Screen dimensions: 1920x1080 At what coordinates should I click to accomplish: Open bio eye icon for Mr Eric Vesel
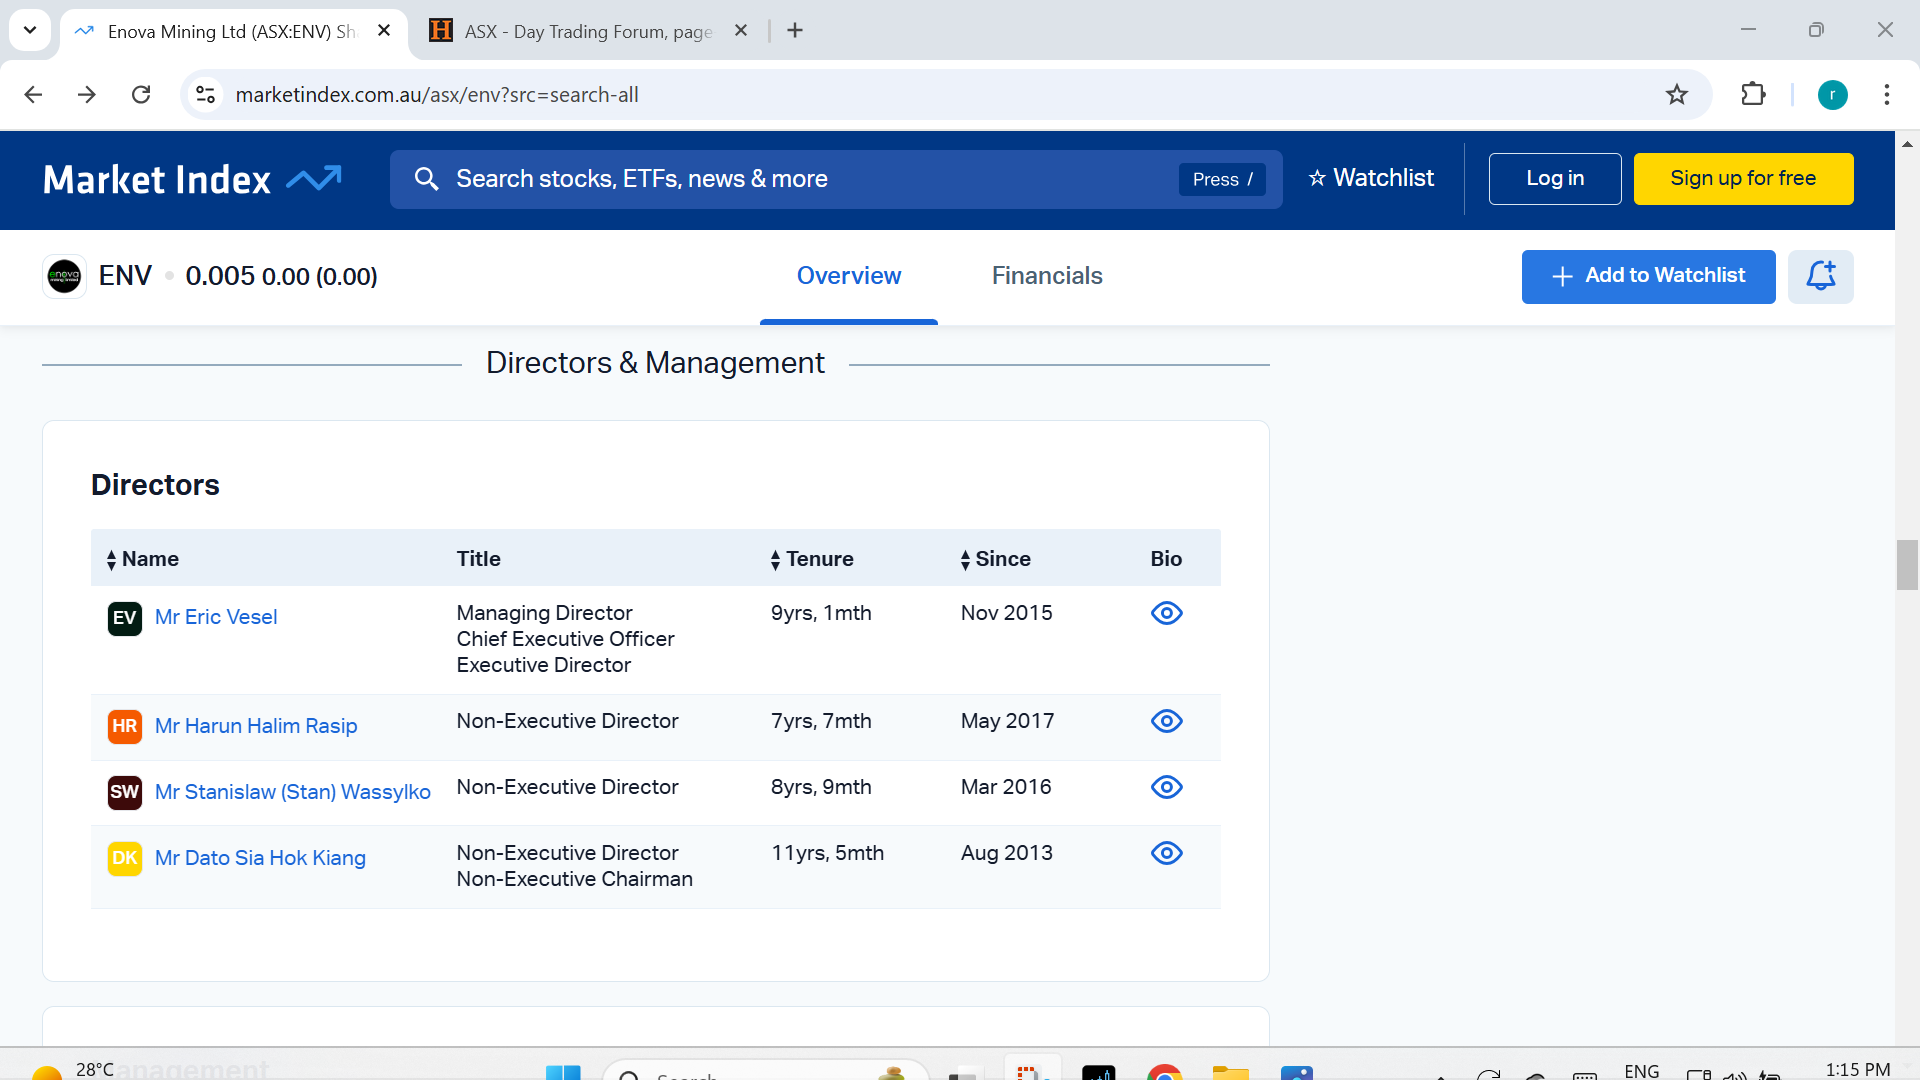tap(1166, 613)
